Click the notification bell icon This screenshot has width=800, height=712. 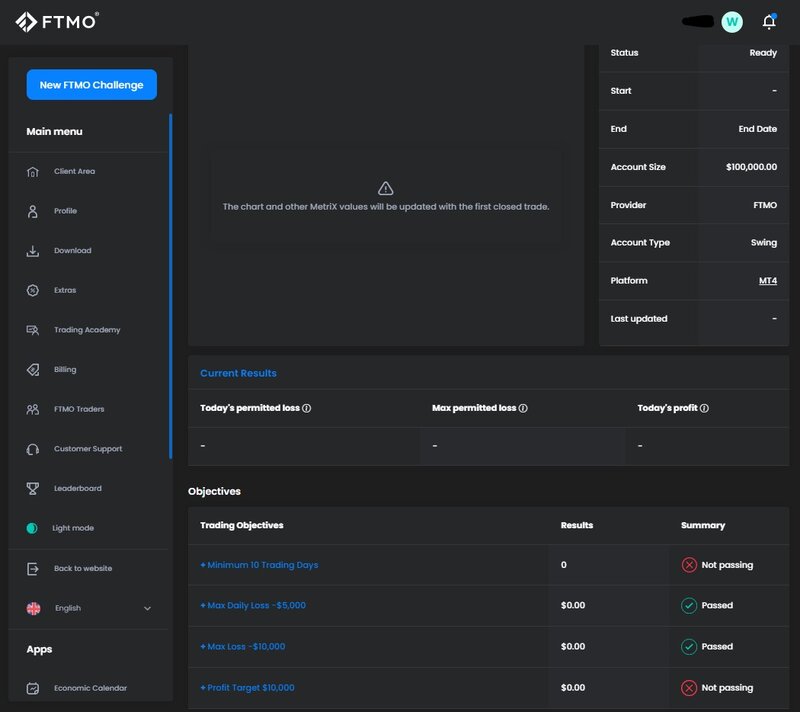(x=768, y=22)
